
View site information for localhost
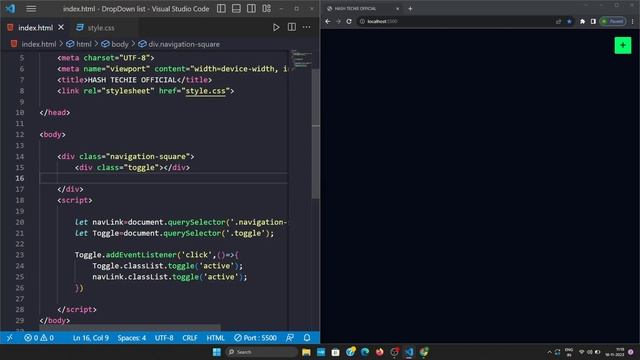[x=362, y=21]
